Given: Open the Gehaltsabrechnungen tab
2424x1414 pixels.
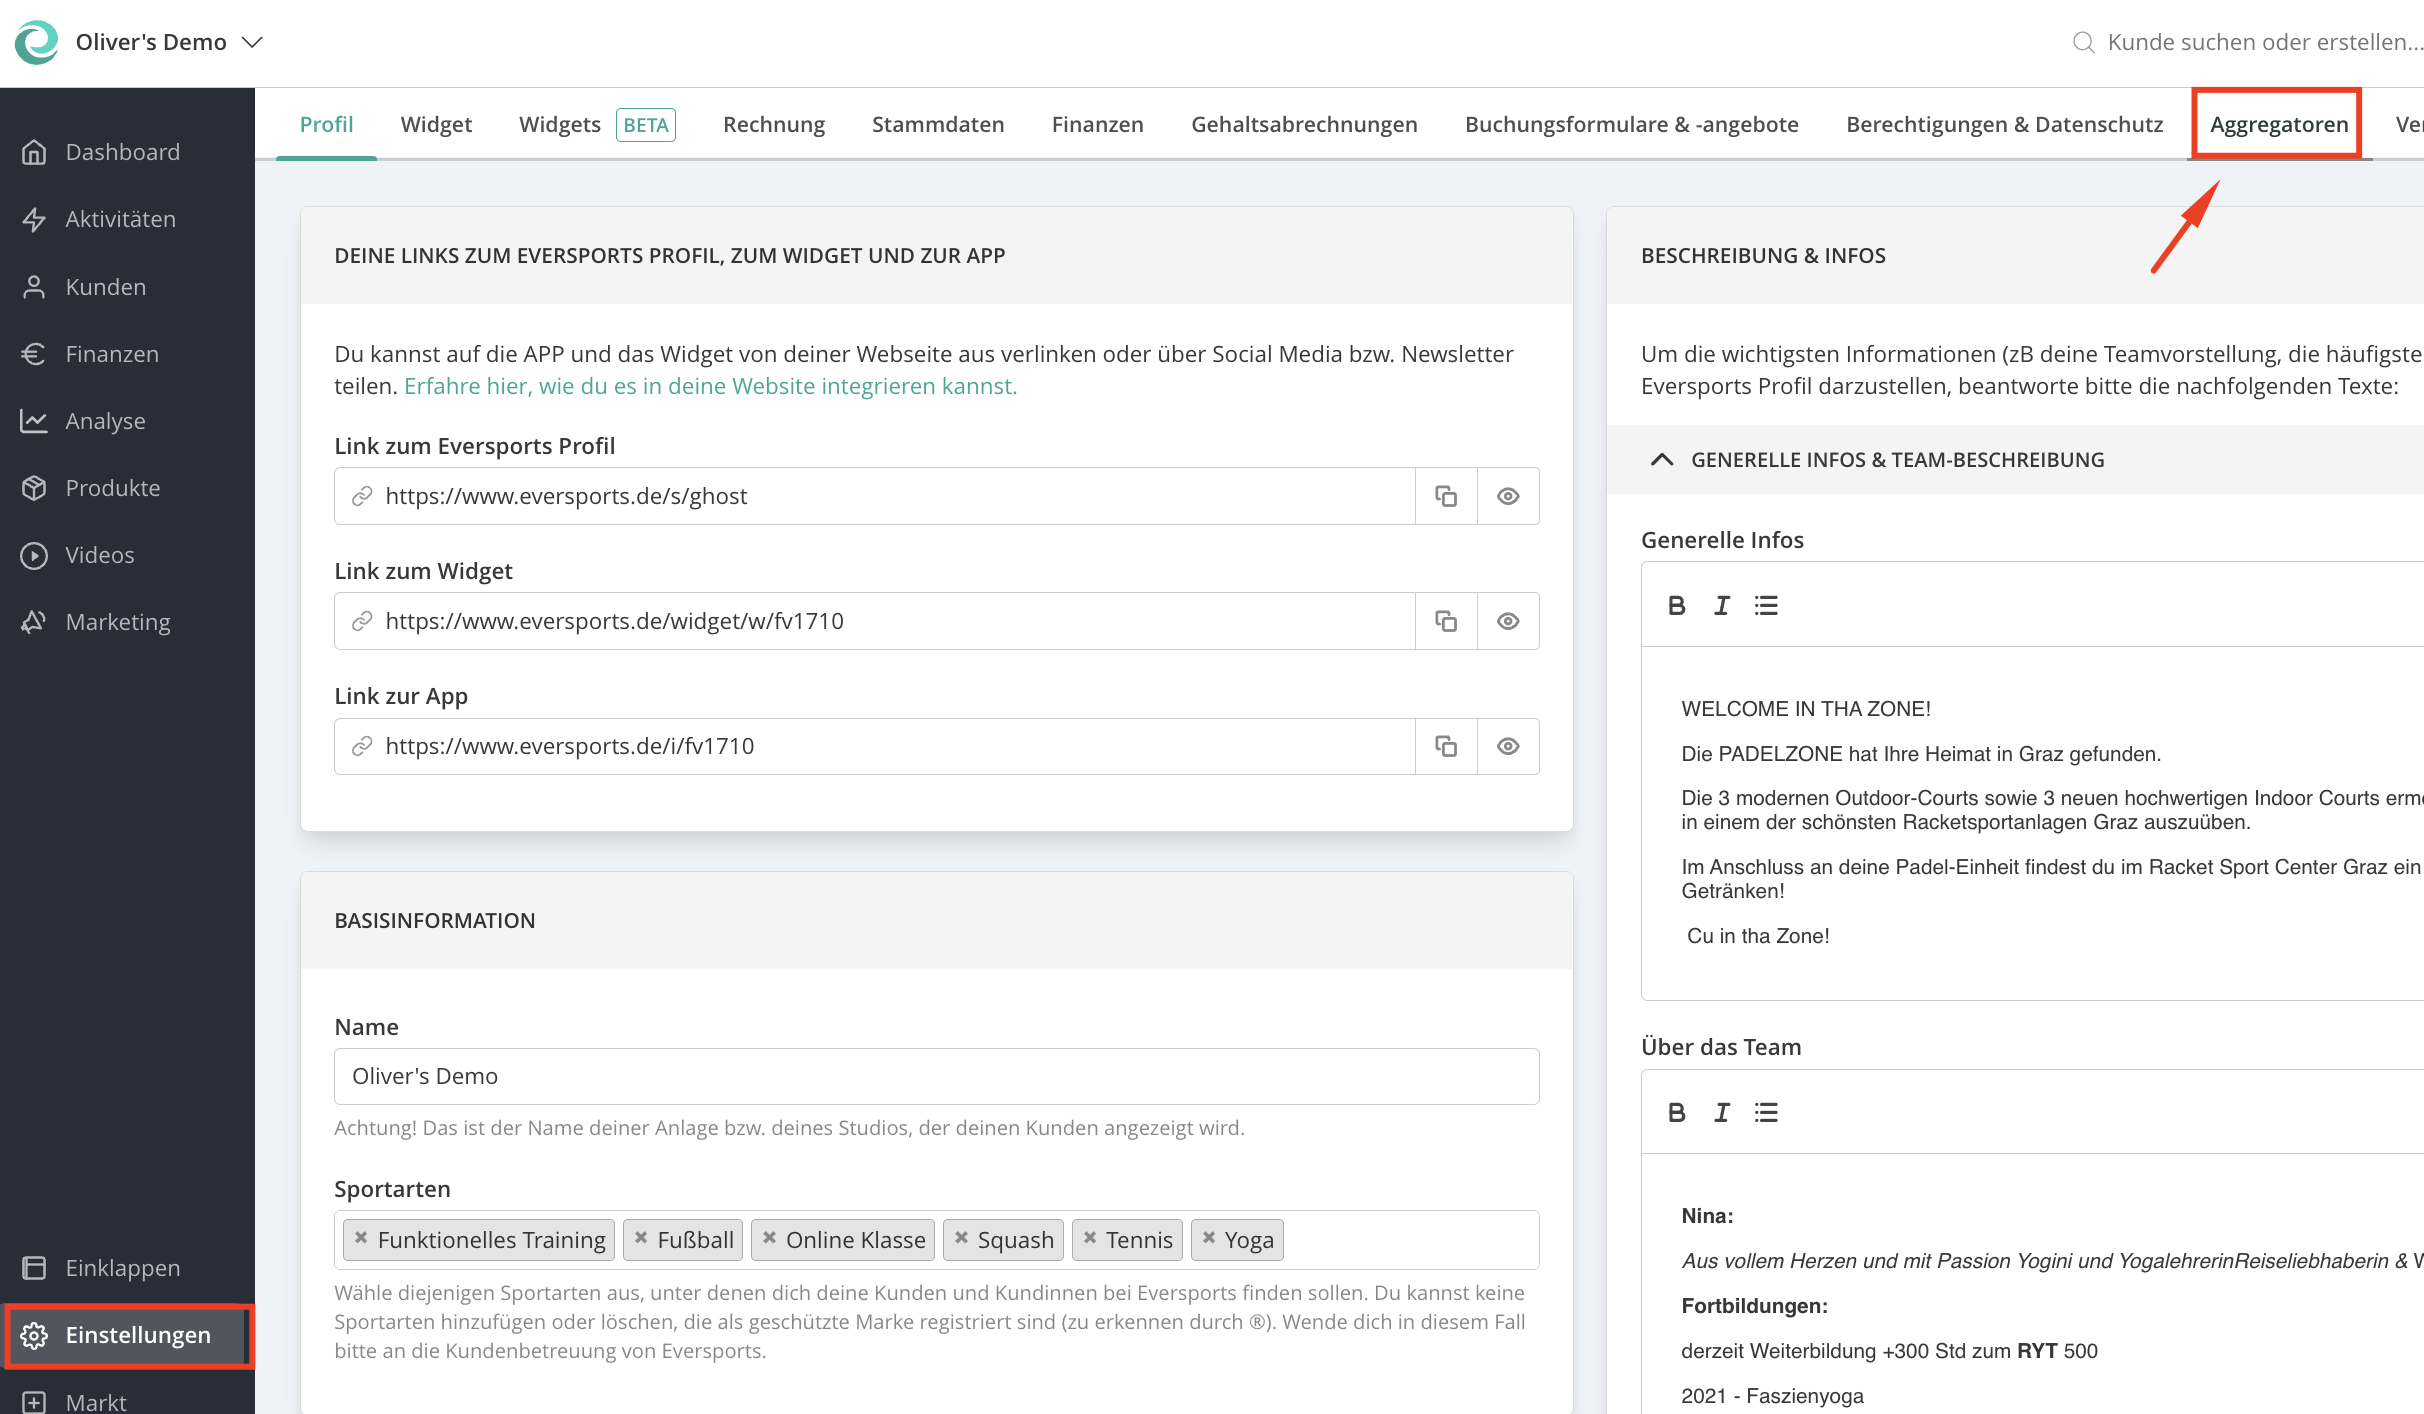Looking at the screenshot, I should click(1304, 124).
